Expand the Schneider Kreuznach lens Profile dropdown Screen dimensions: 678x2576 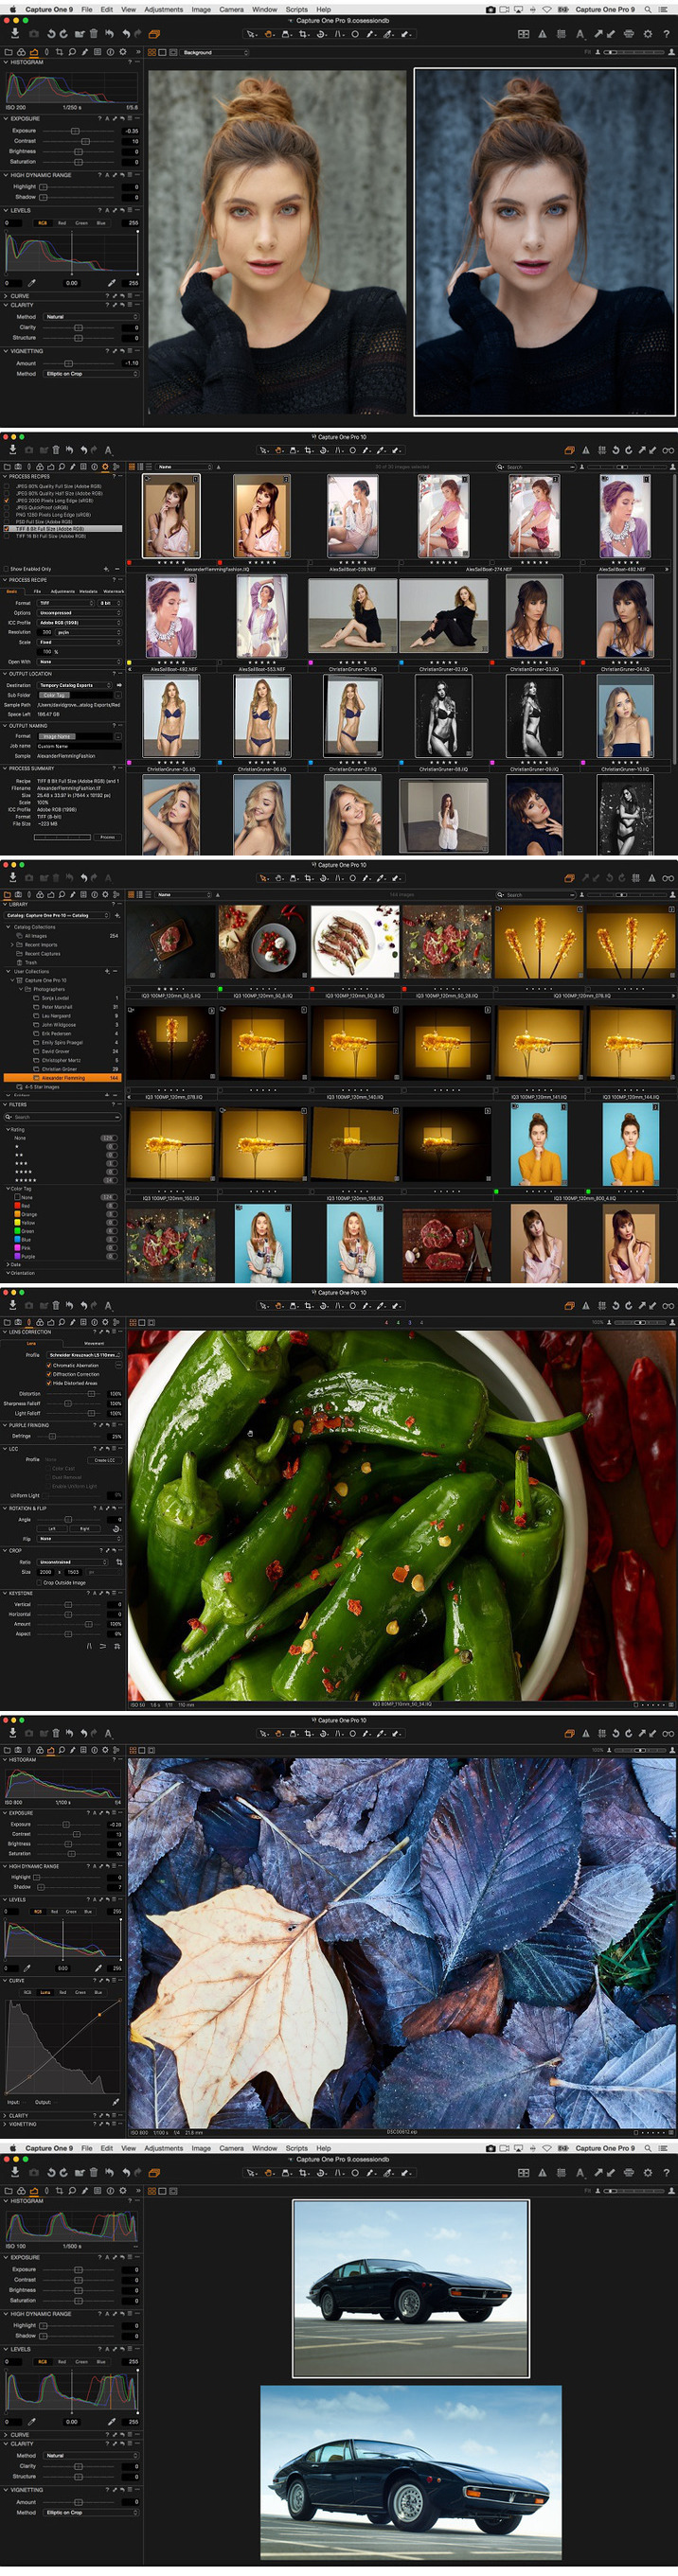coord(84,1355)
